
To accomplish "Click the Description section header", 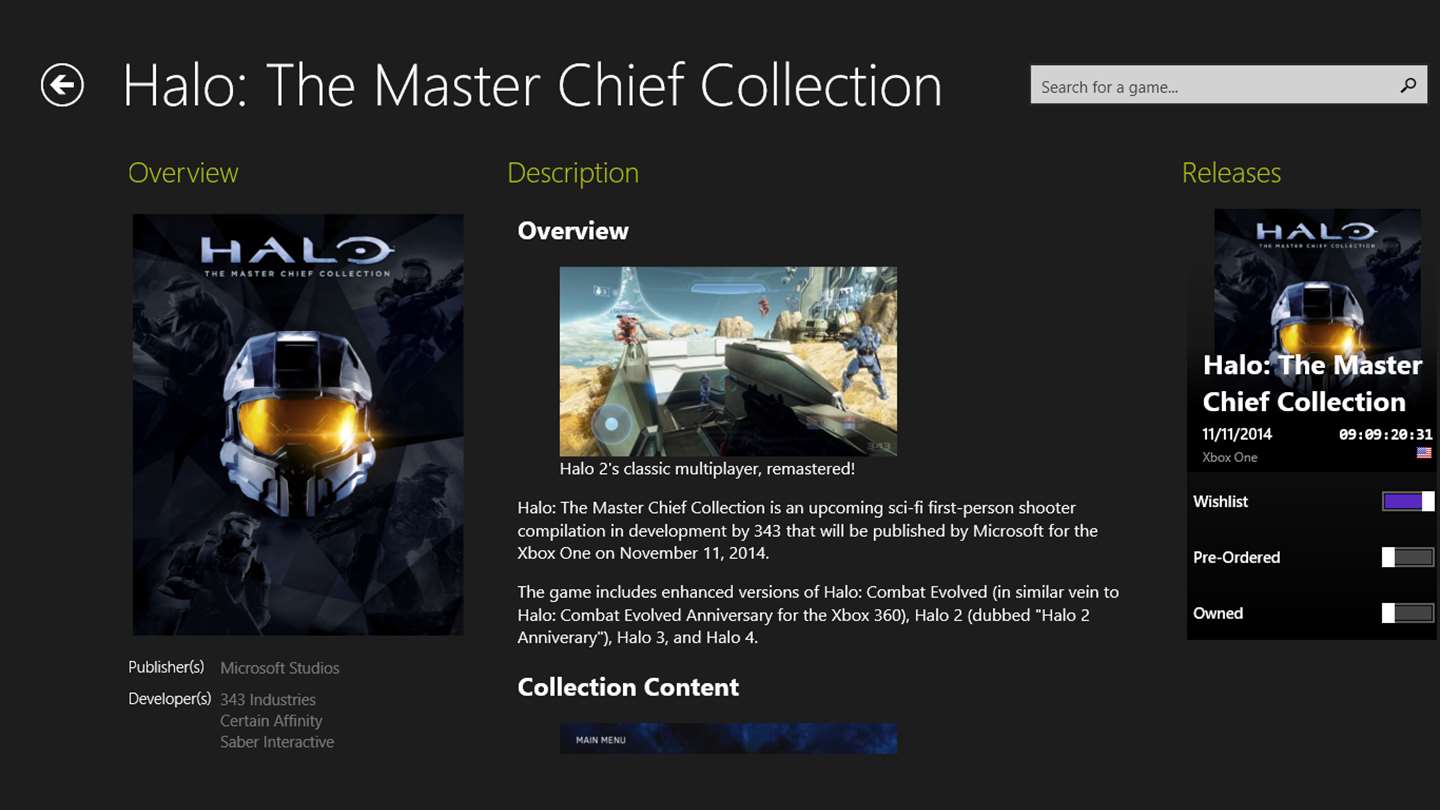I will (x=573, y=173).
